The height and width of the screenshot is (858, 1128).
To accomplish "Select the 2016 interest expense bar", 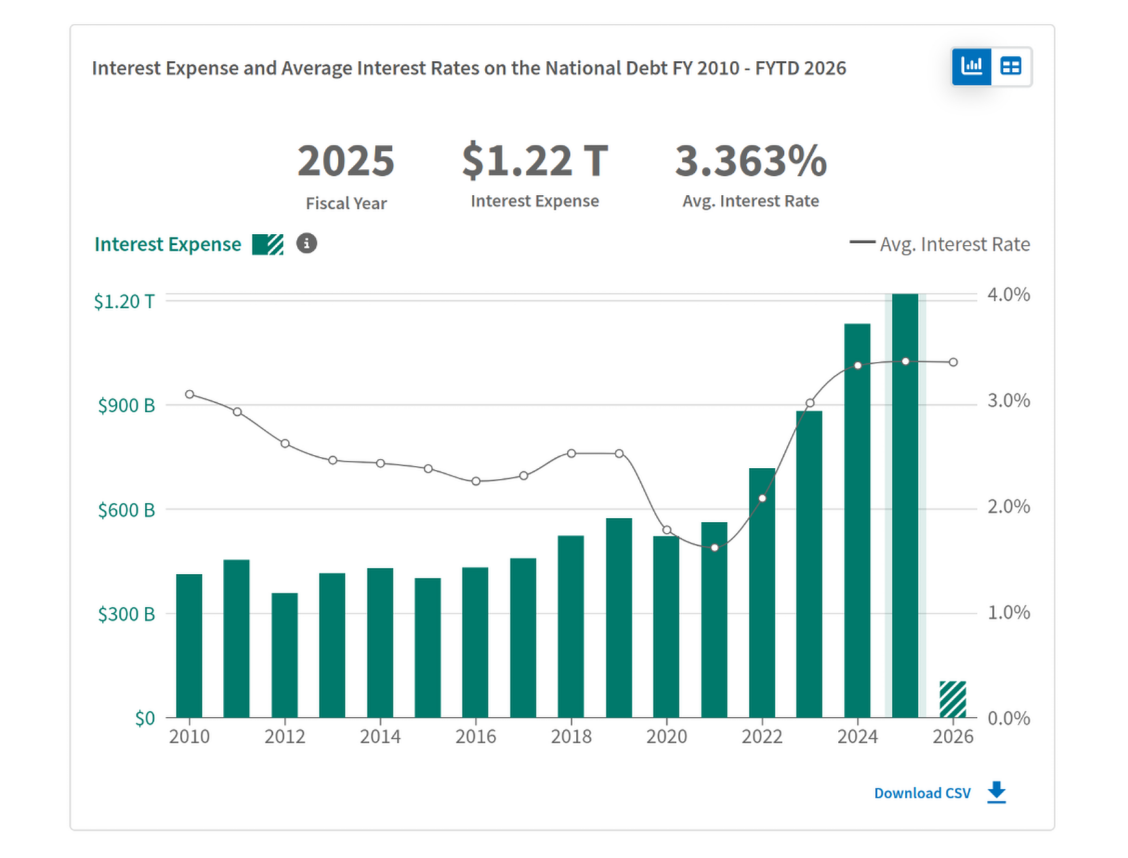I will (476, 642).
